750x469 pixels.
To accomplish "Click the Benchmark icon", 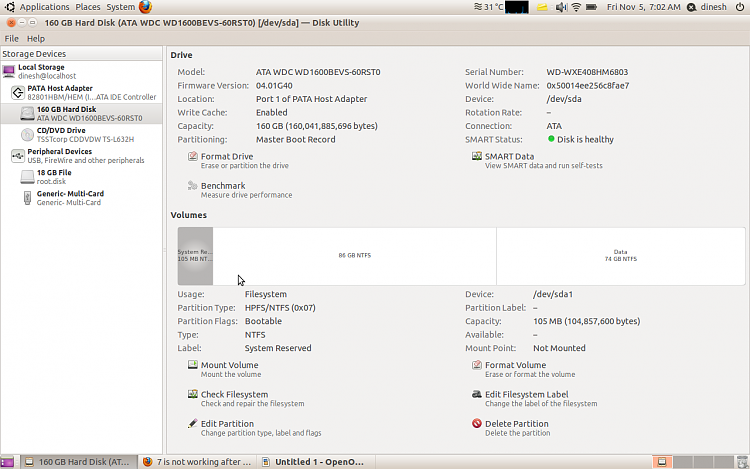I will [192, 185].
